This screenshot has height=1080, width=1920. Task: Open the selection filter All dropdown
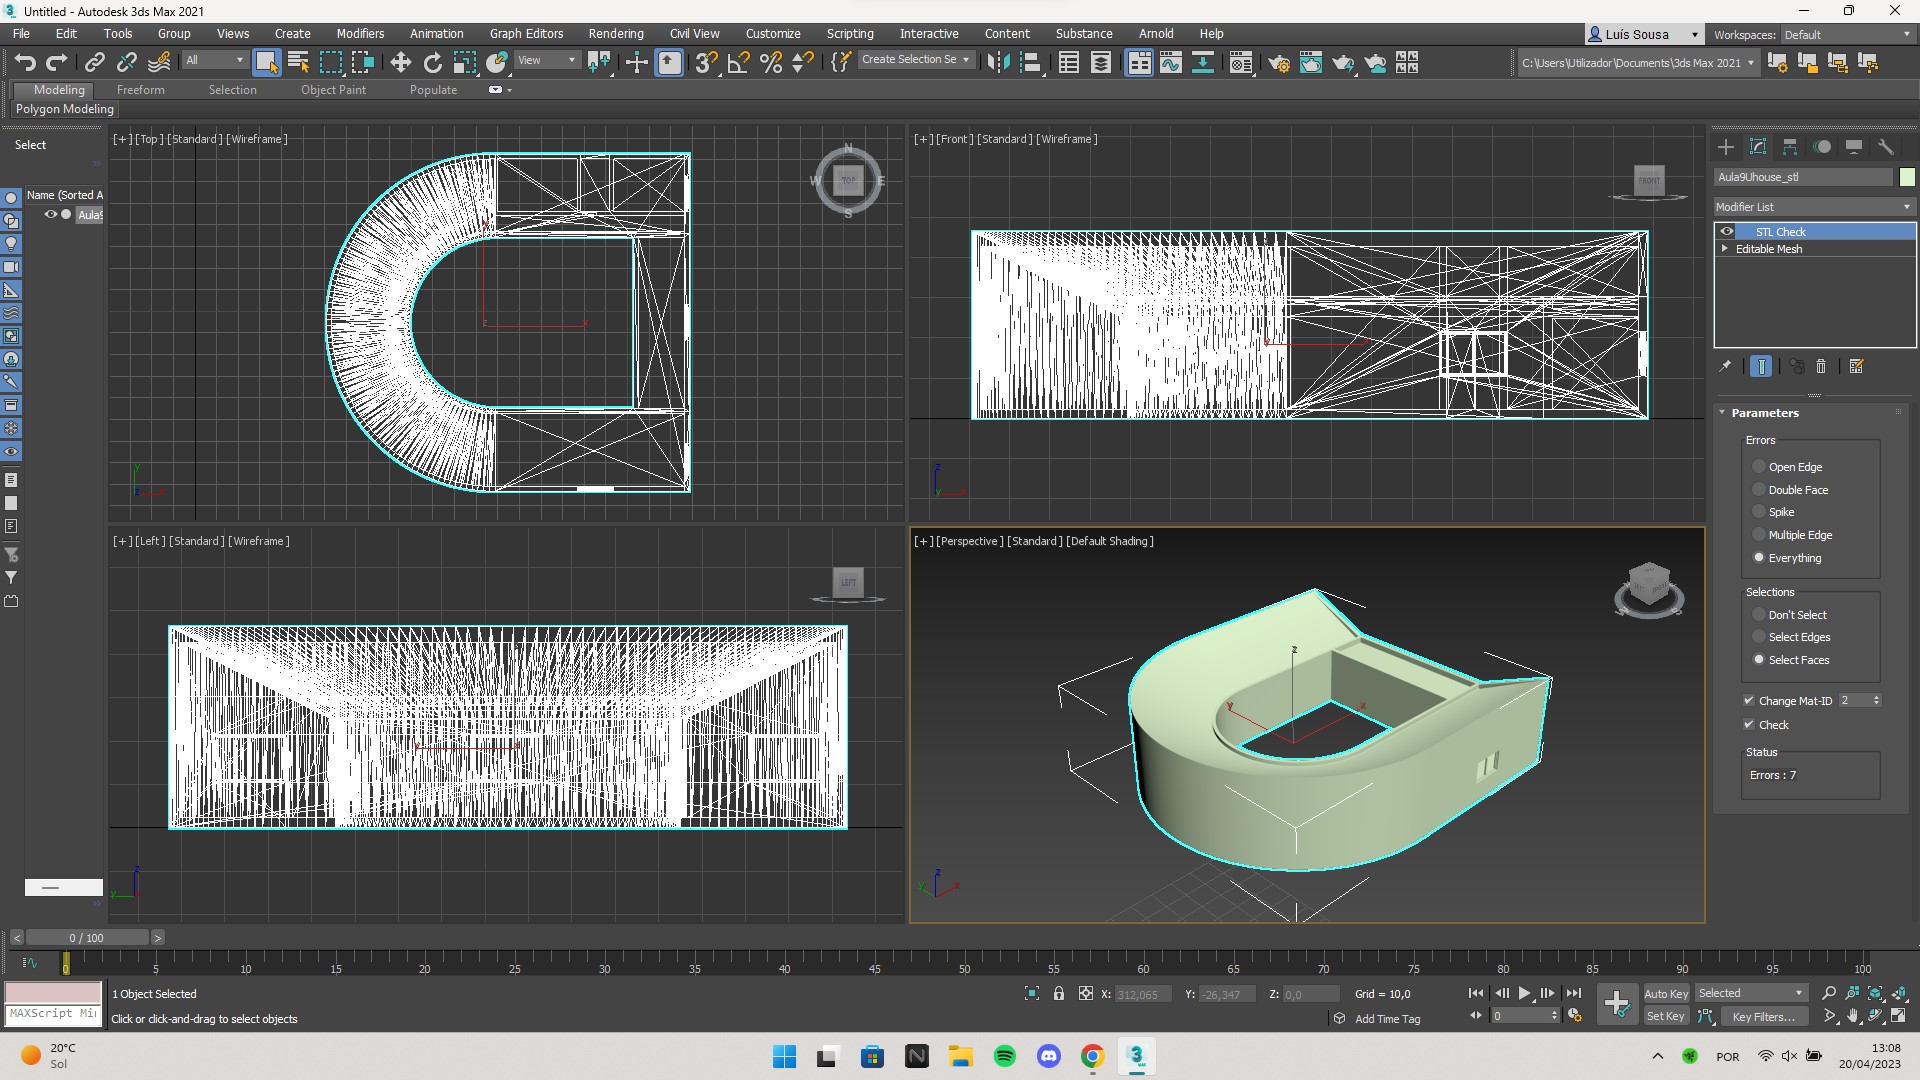(214, 60)
